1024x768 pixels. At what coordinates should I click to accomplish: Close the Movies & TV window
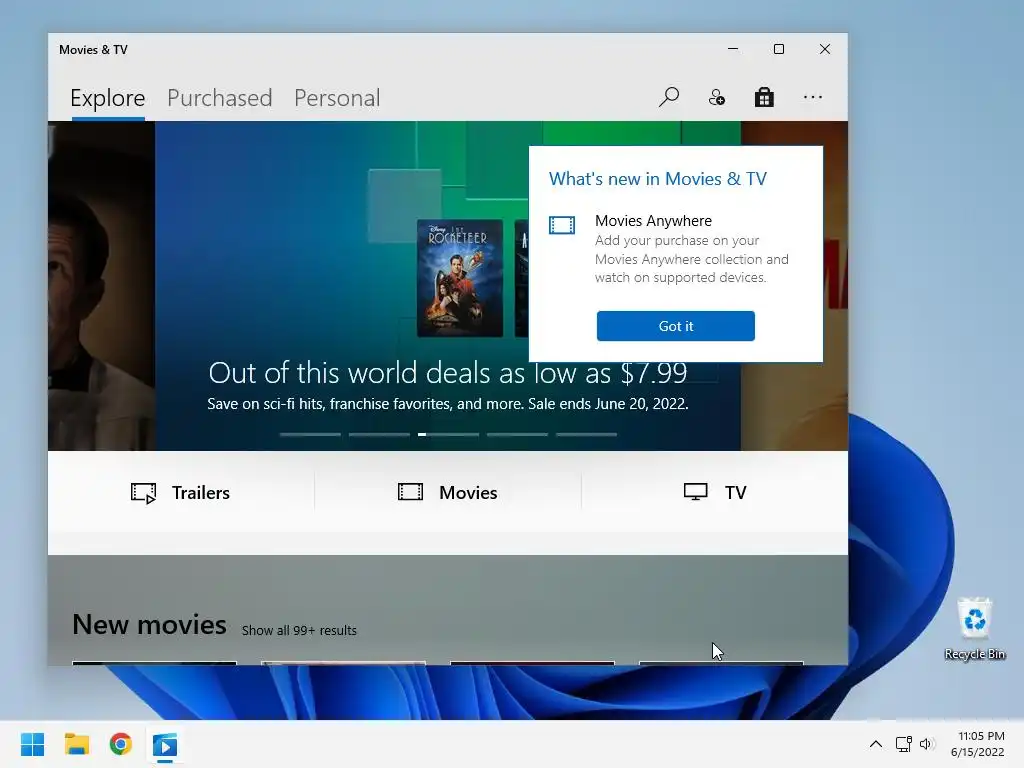(825, 49)
